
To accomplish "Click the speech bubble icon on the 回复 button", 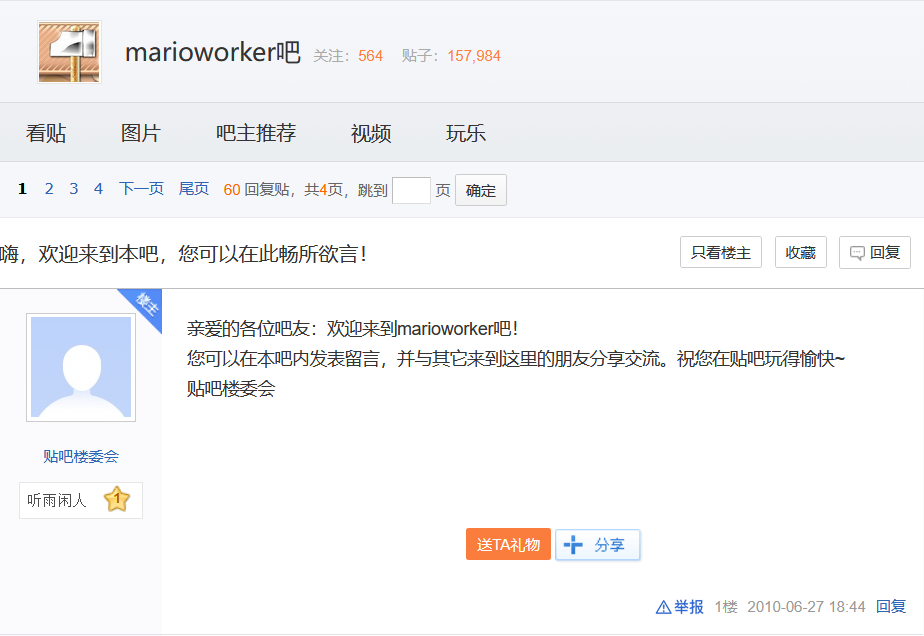I will click(x=855, y=252).
